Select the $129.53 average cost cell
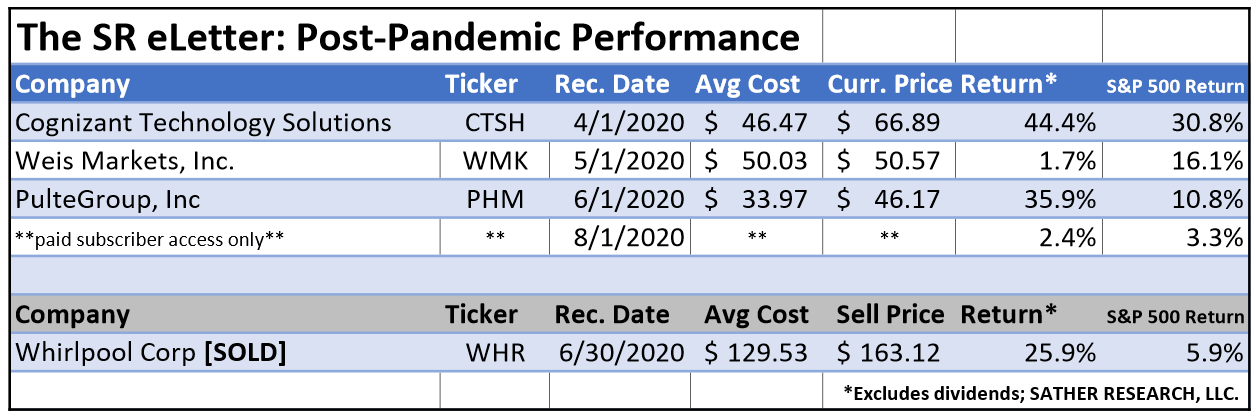 click(x=756, y=353)
